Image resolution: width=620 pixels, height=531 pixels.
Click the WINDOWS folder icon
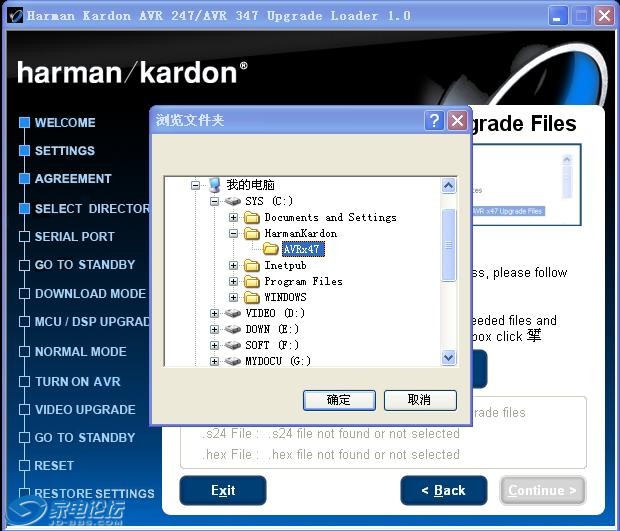pos(252,297)
